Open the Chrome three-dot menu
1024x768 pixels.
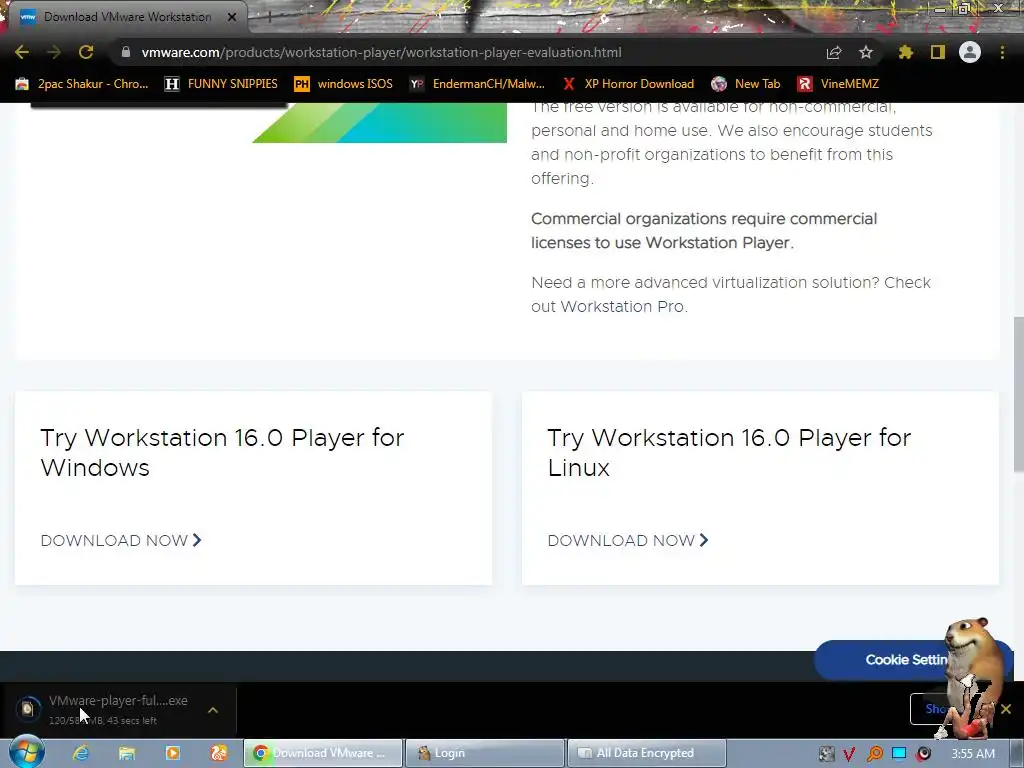pos(1002,52)
